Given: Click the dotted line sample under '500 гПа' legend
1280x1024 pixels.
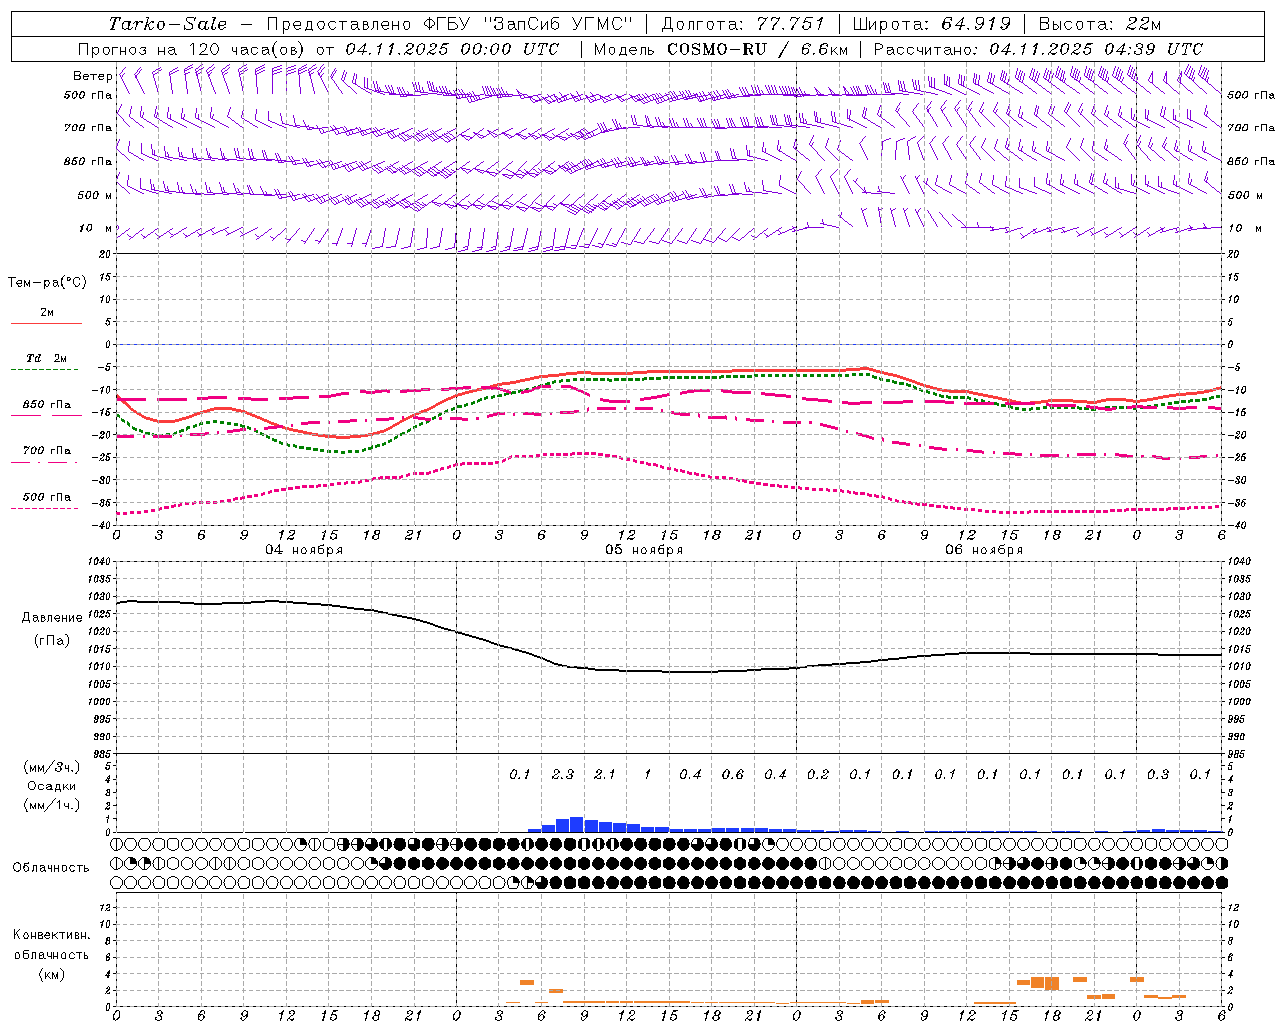Looking at the screenshot, I should (46, 509).
